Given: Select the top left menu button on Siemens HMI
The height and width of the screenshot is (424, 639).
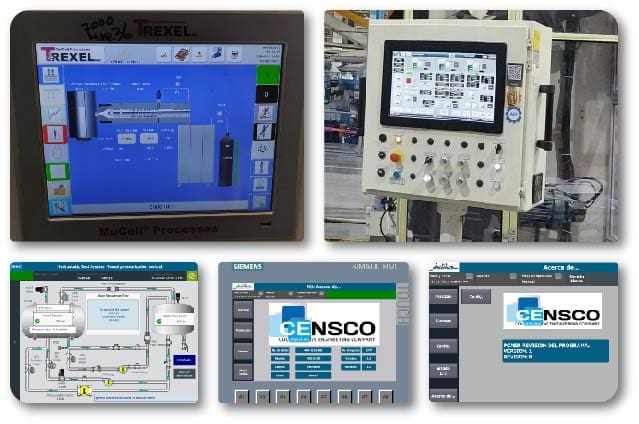Looking at the screenshot, I should point(243,311).
